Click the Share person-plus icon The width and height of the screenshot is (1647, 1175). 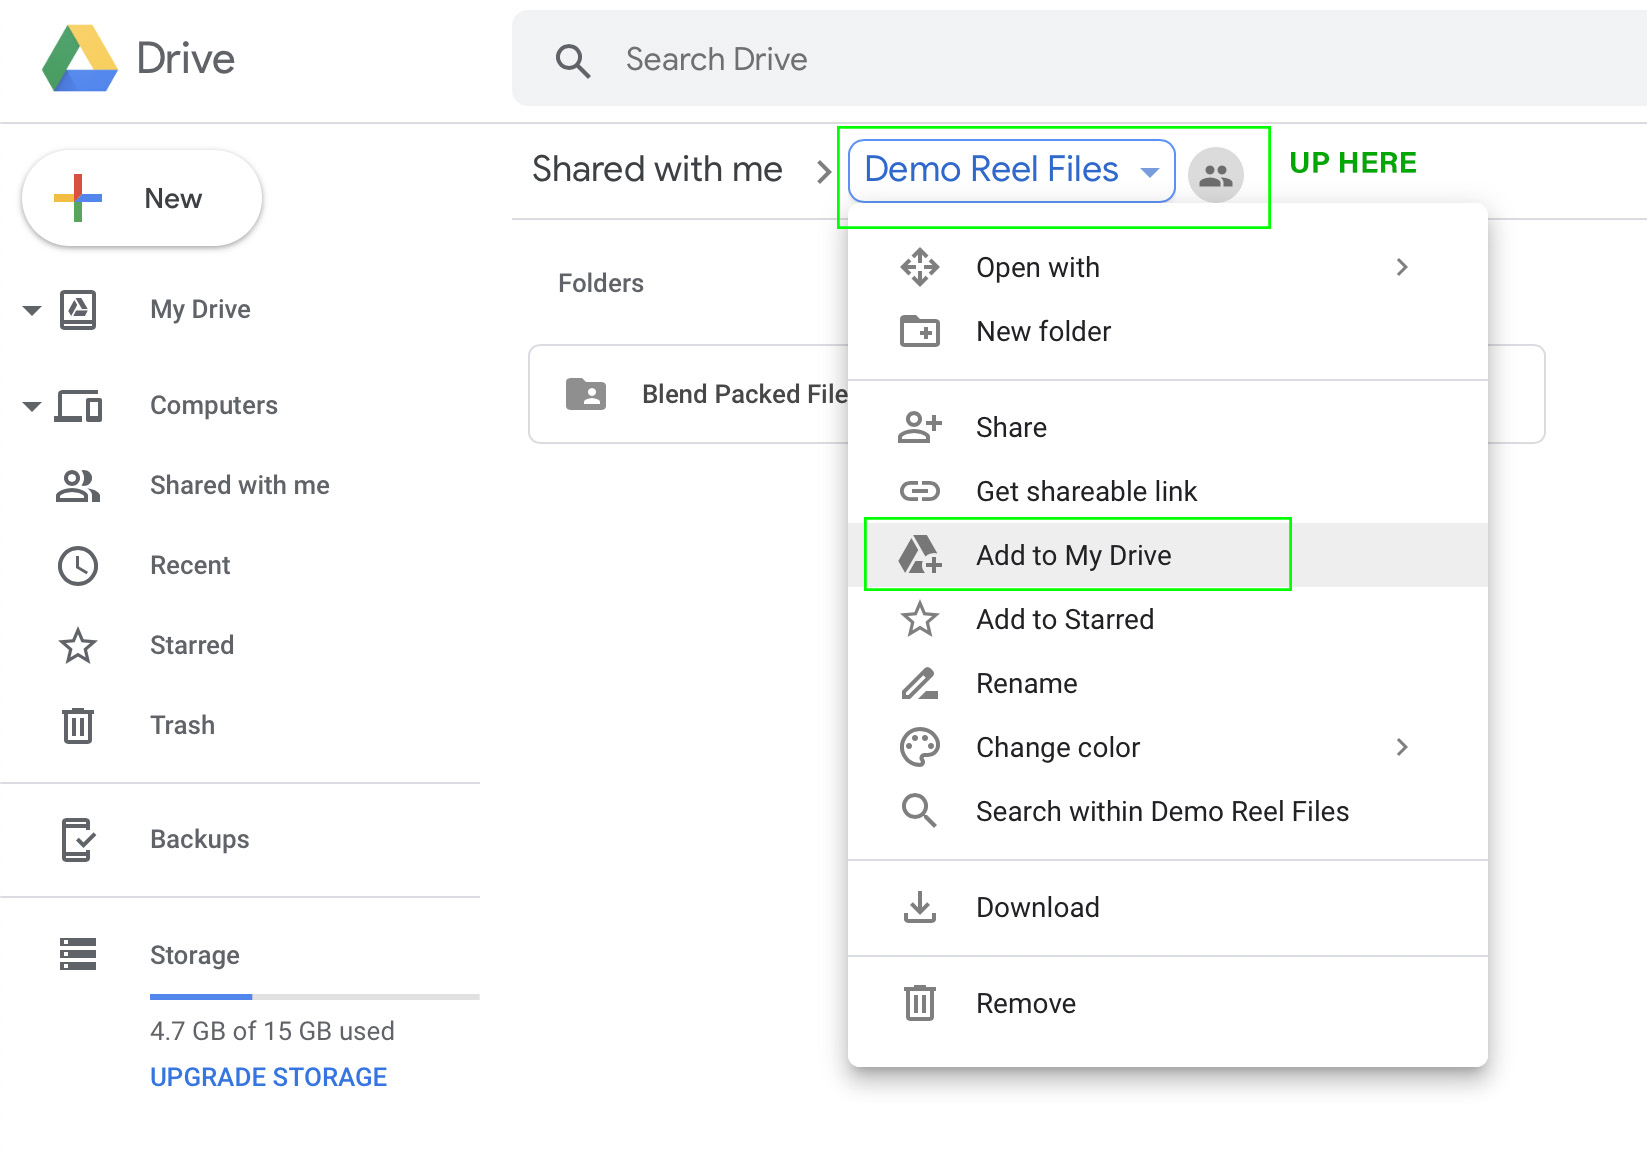920,427
